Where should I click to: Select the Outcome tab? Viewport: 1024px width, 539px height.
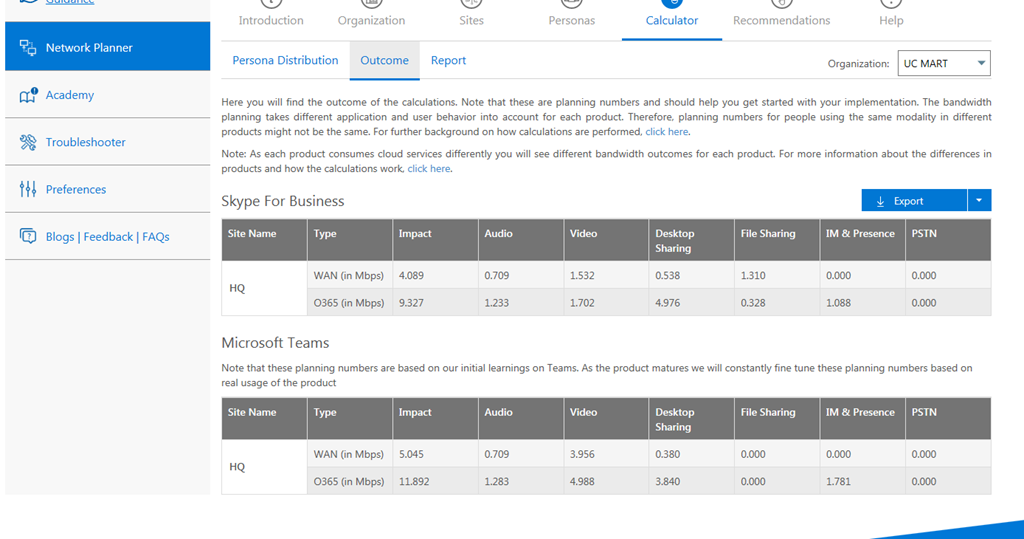coord(384,60)
